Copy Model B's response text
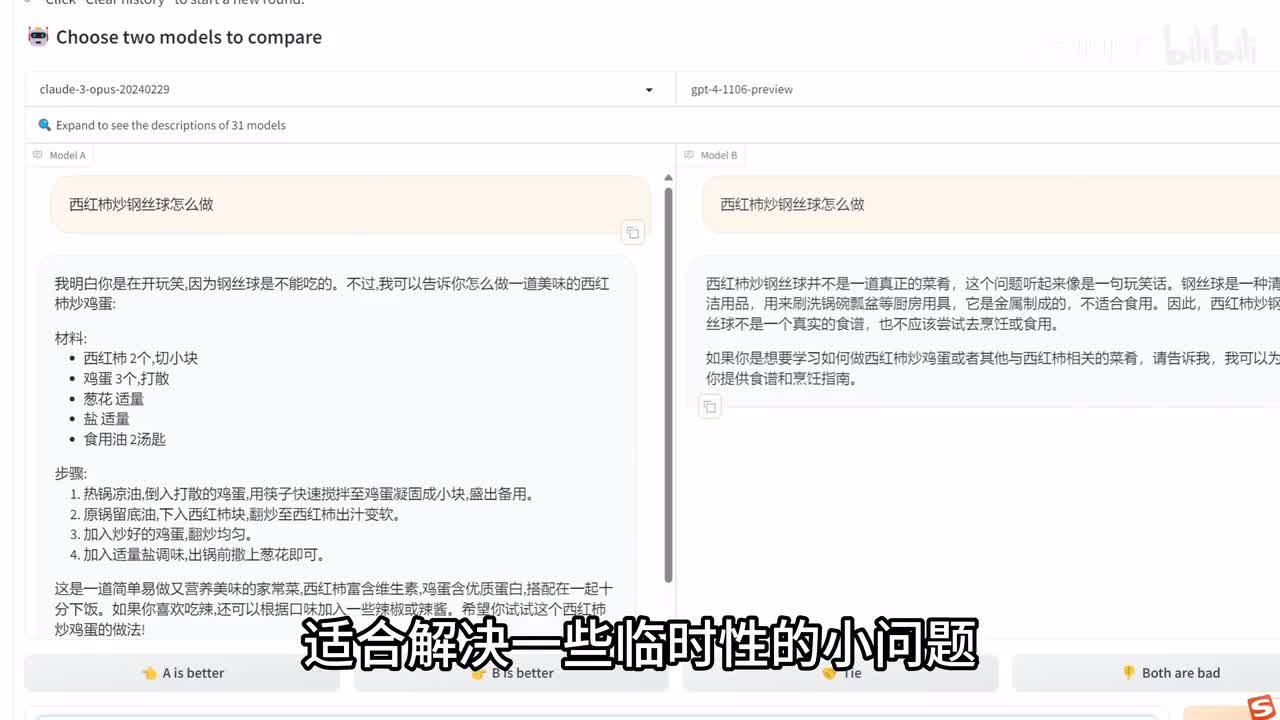Screen dimensions: 1280x720 pyautogui.click(x=710, y=406)
